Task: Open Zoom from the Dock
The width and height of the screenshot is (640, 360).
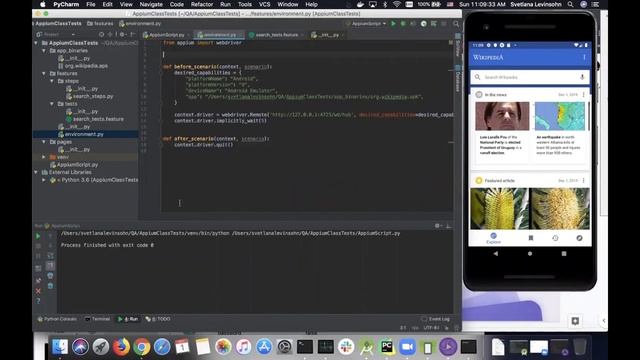Action: coord(407,347)
